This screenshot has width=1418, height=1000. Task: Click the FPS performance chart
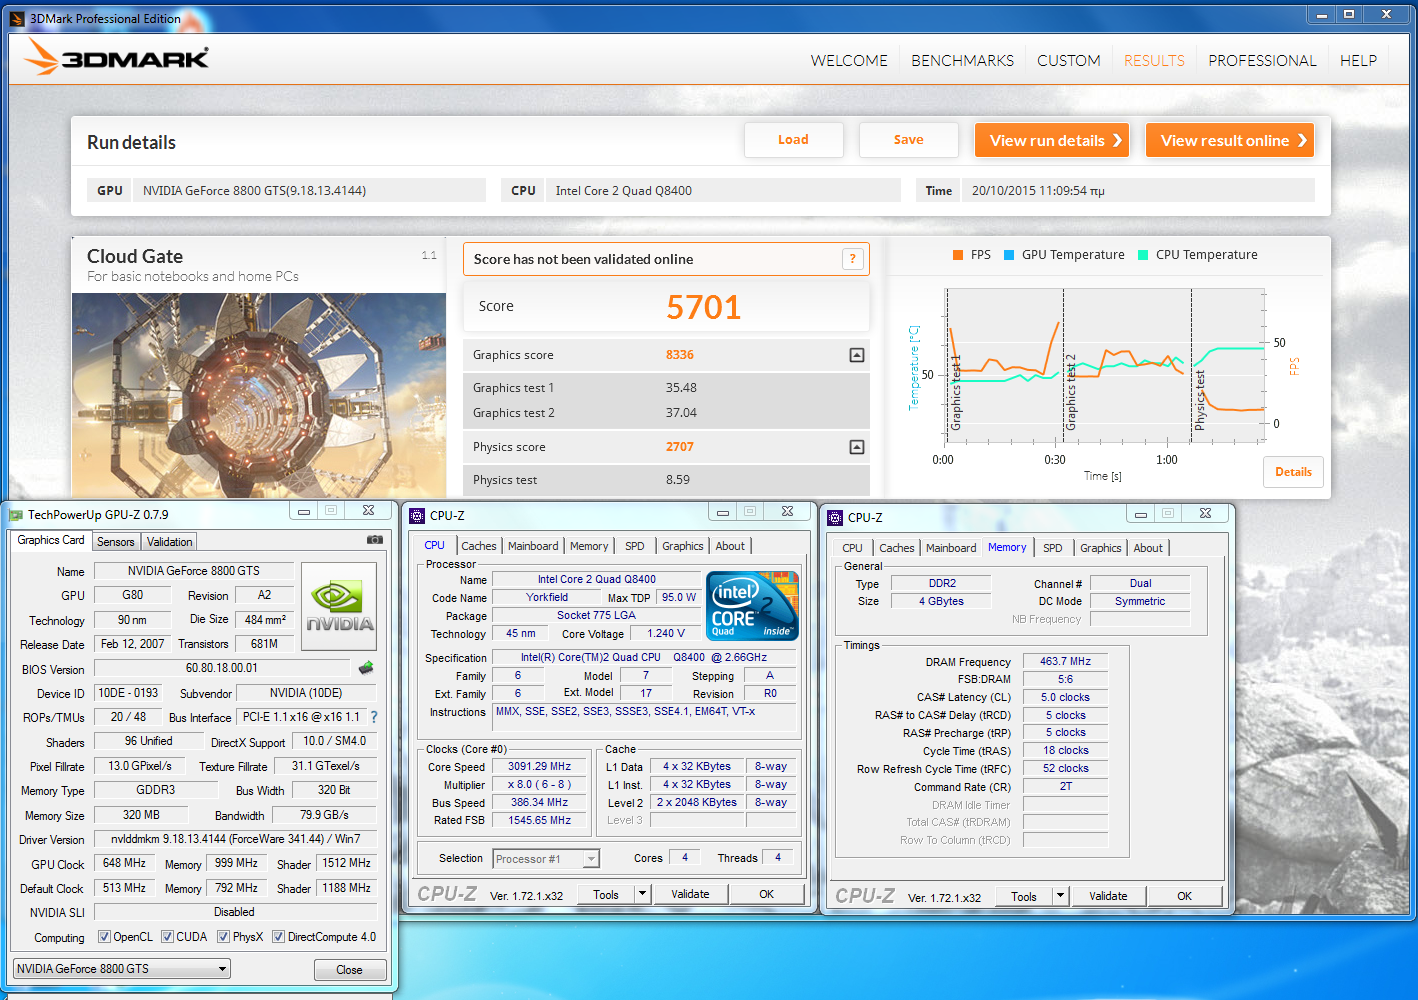point(1105,365)
